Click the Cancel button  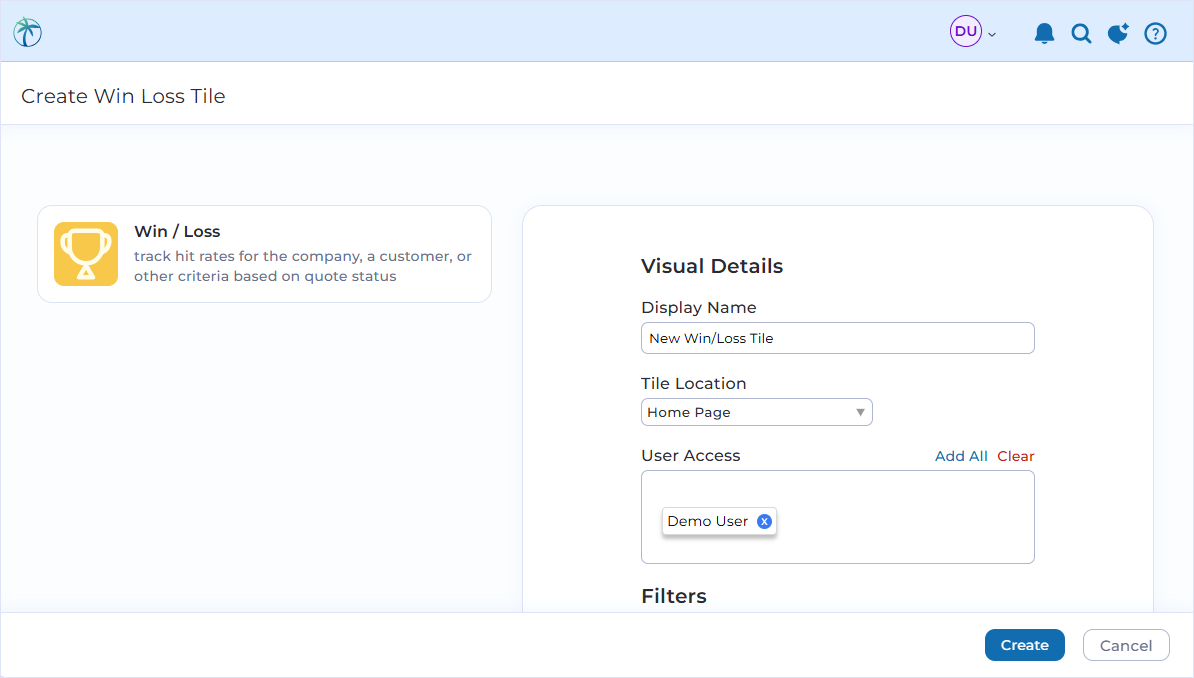click(x=1126, y=645)
